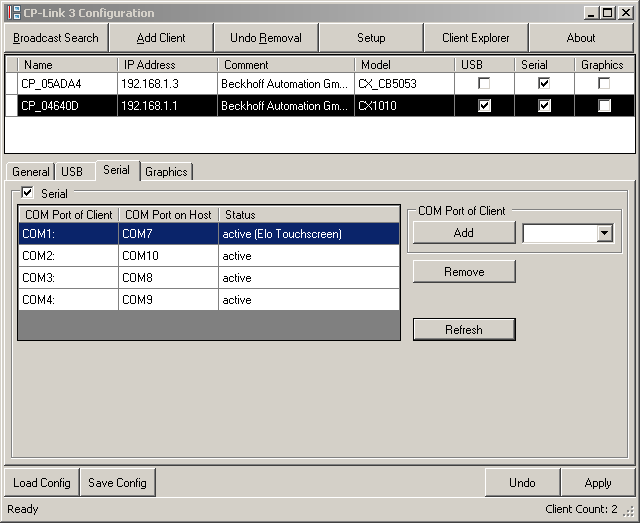
Task: Select the Serial tab
Action: (116, 170)
